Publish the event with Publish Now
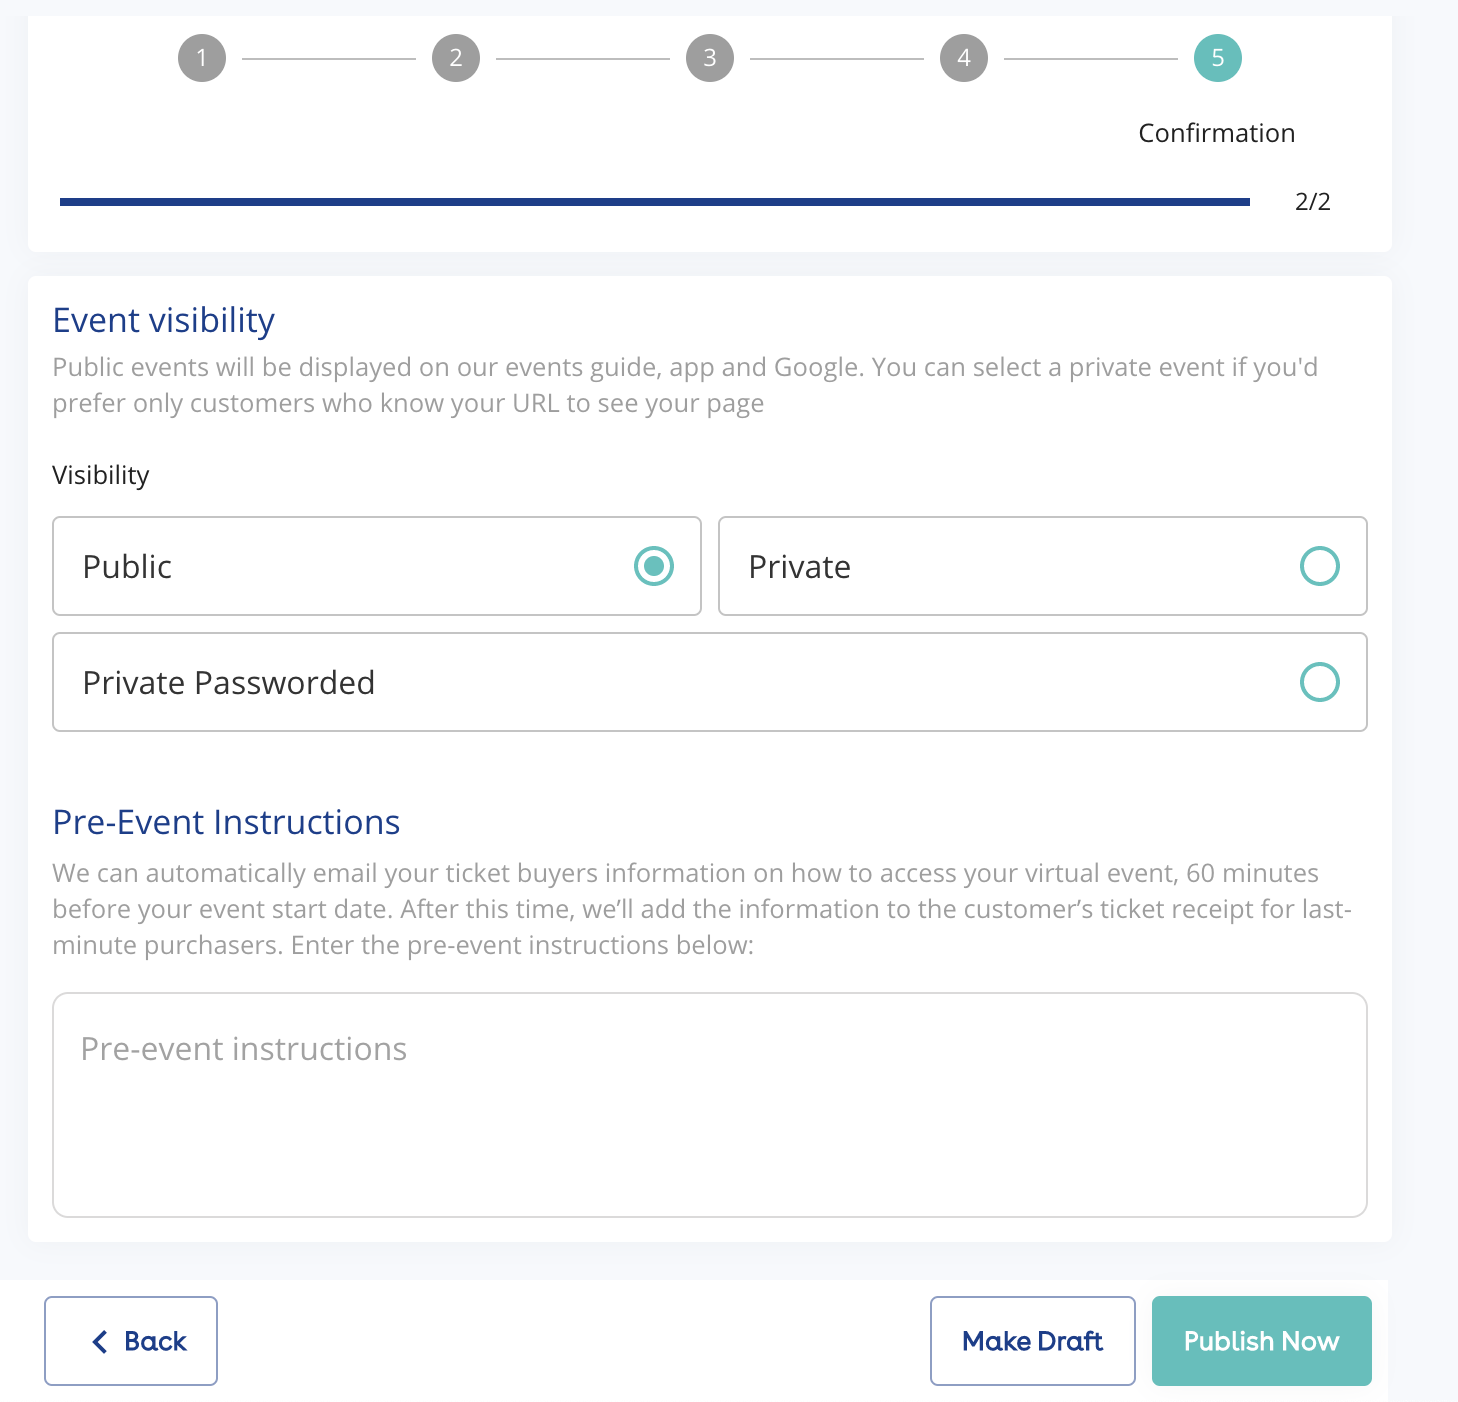The image size is (1458, 1402). click(1261, 1341)
